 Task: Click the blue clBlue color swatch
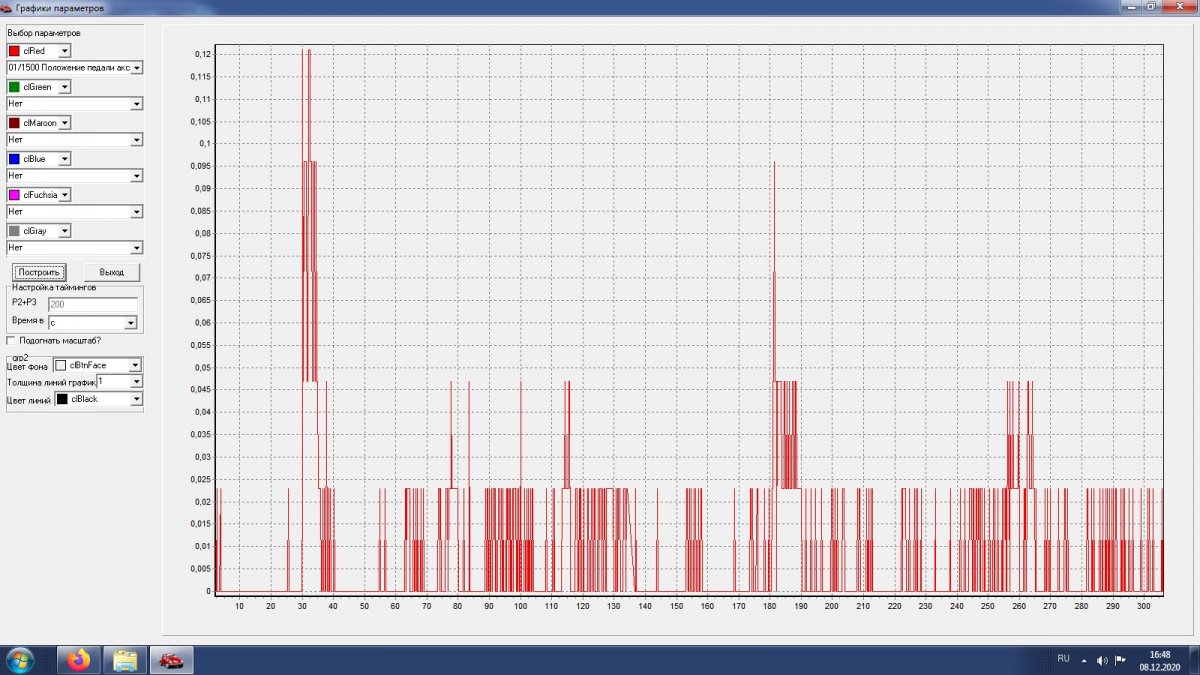tap(14, 159)
